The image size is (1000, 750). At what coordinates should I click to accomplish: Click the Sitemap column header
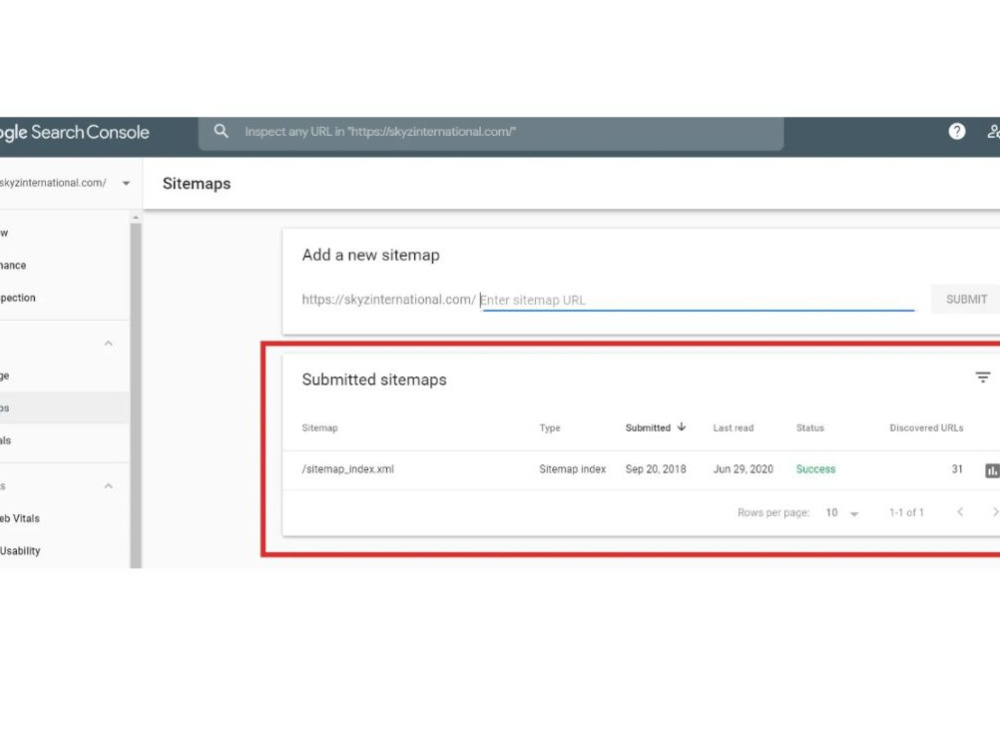click(320, 428)
